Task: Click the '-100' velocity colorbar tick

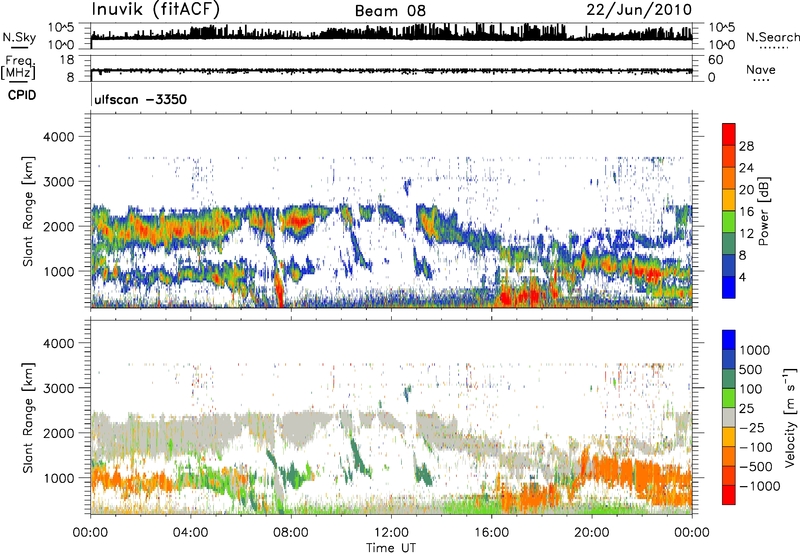Action: (755, 447)
